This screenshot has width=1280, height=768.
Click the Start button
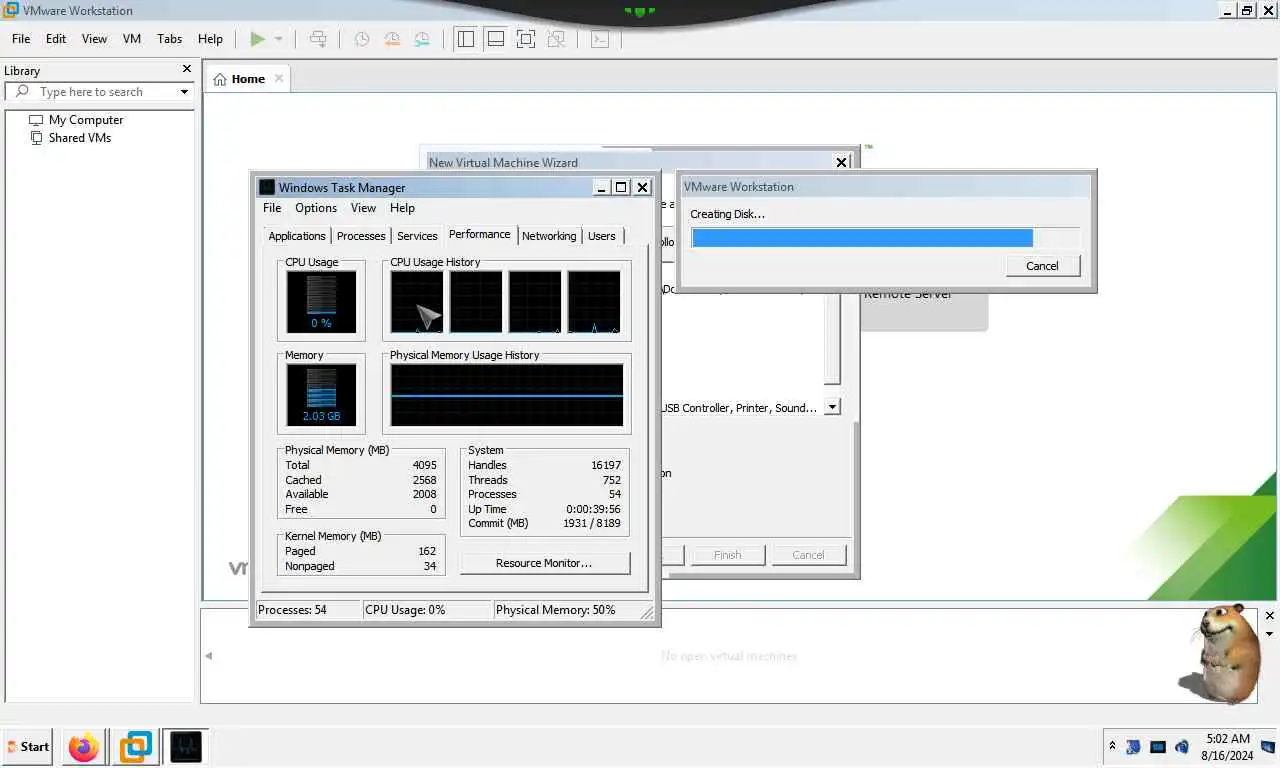(28, 746)
